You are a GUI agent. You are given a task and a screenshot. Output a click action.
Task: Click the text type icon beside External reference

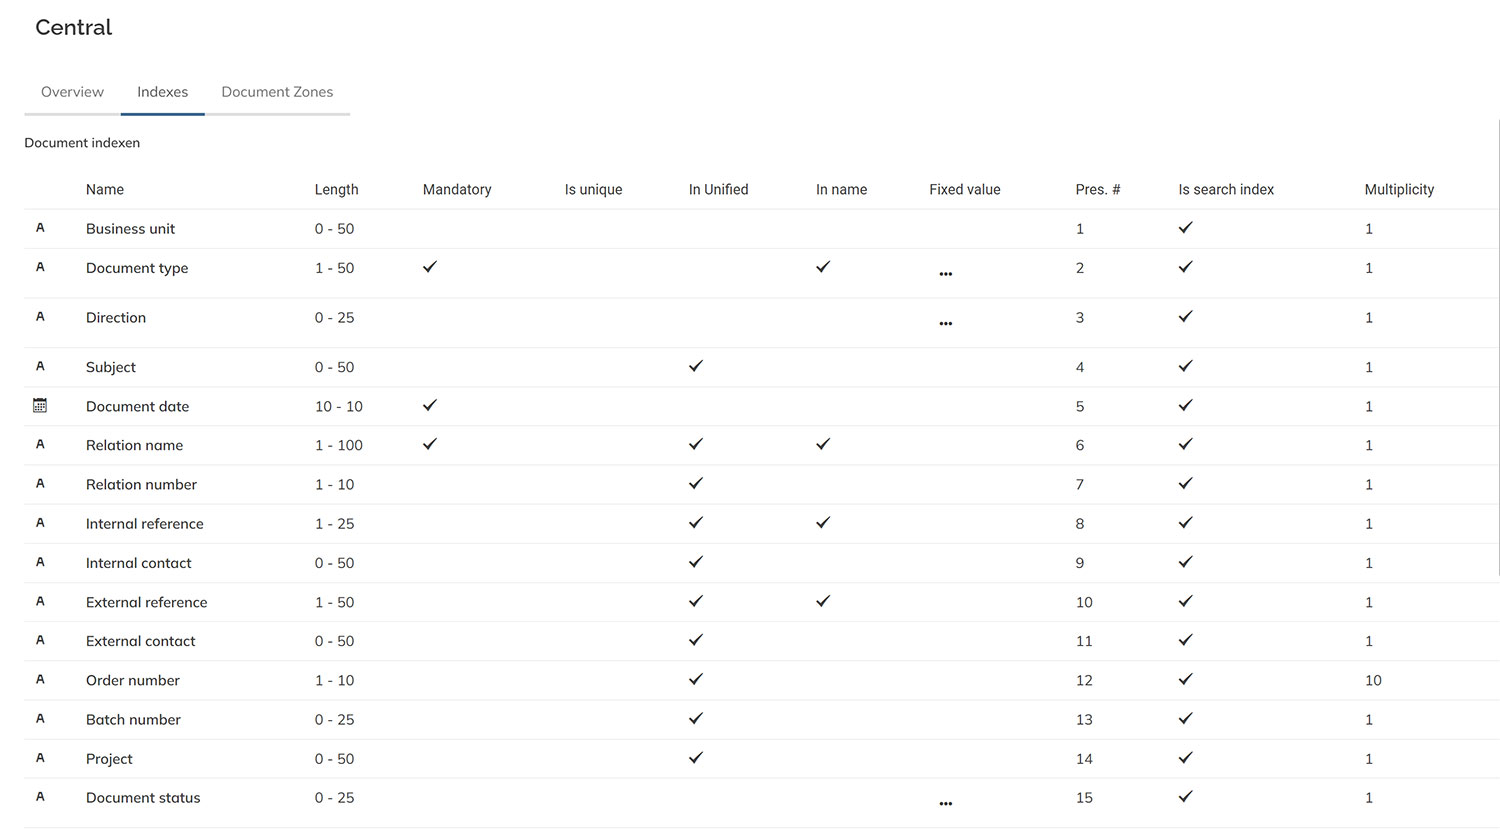40,601
